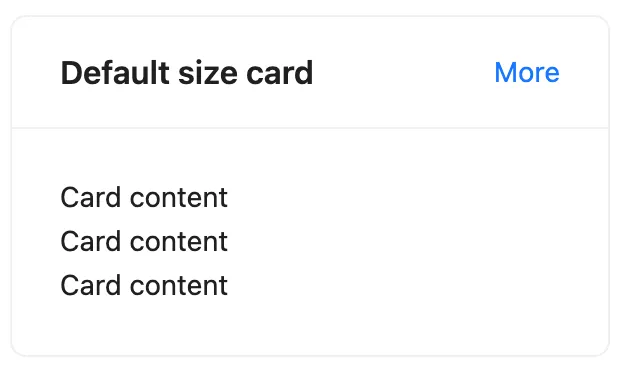Select the first 'Card content' line
Viewport: 618px width, 366px height.
[x=144, y=197]
